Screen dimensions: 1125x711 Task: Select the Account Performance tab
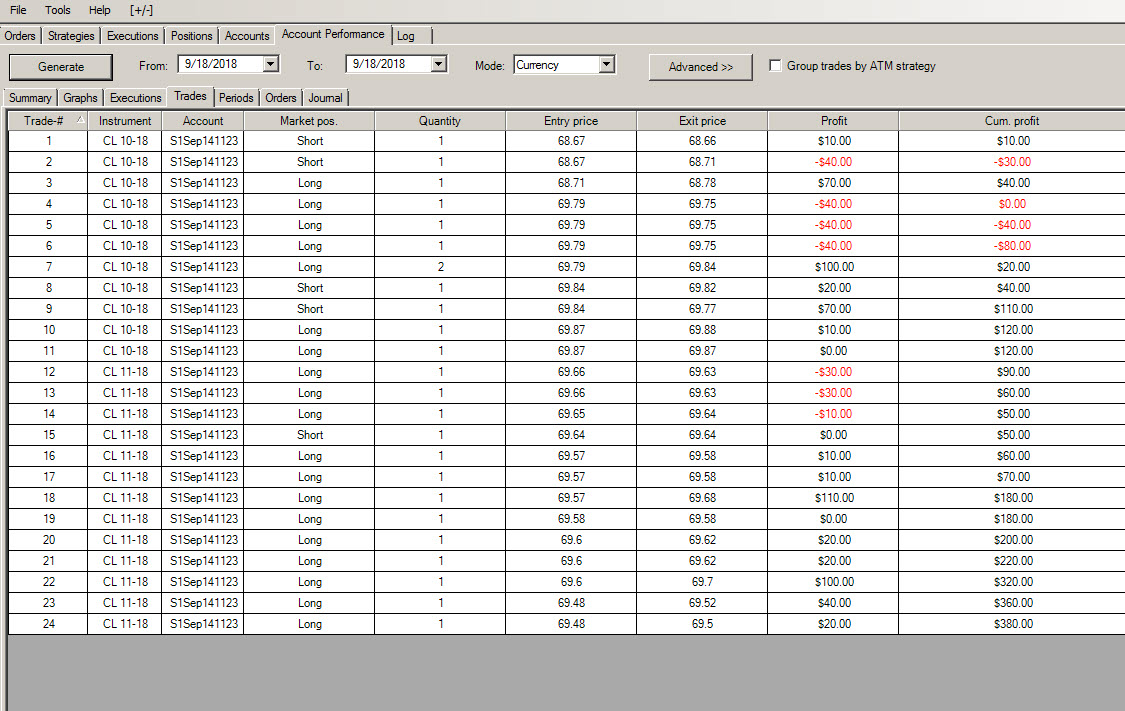(333, 34)
